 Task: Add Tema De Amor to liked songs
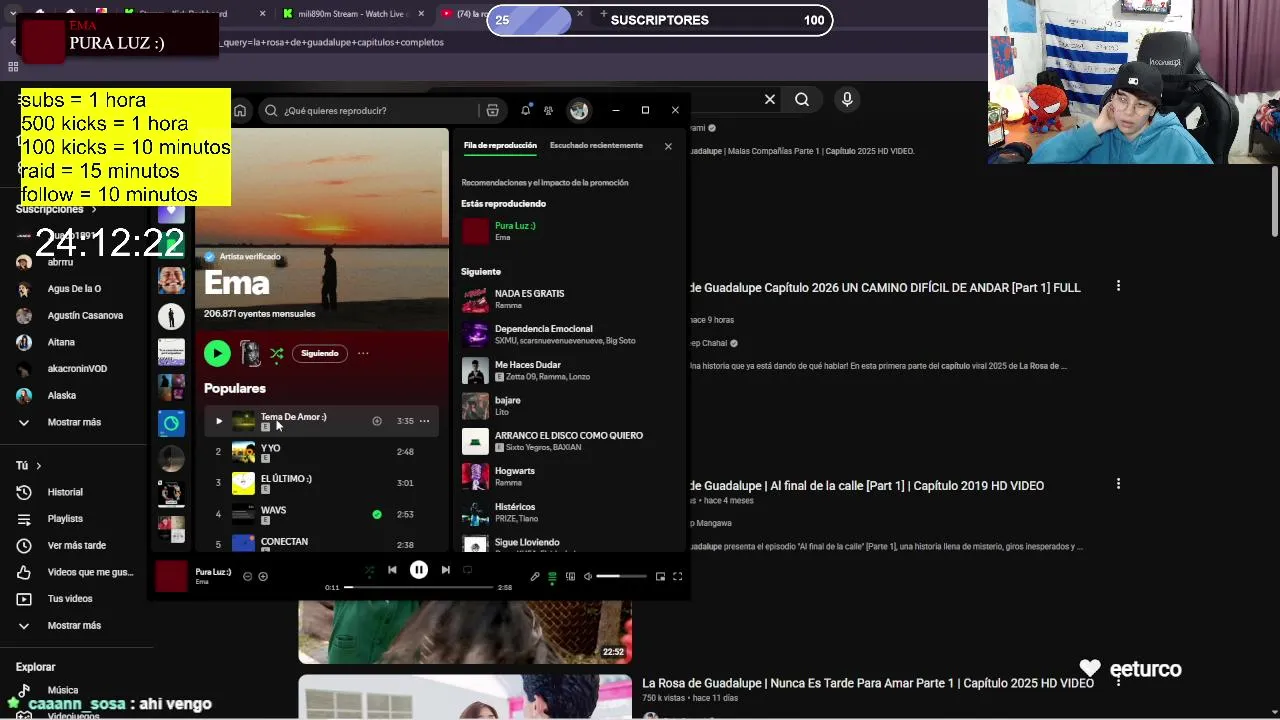377,421
